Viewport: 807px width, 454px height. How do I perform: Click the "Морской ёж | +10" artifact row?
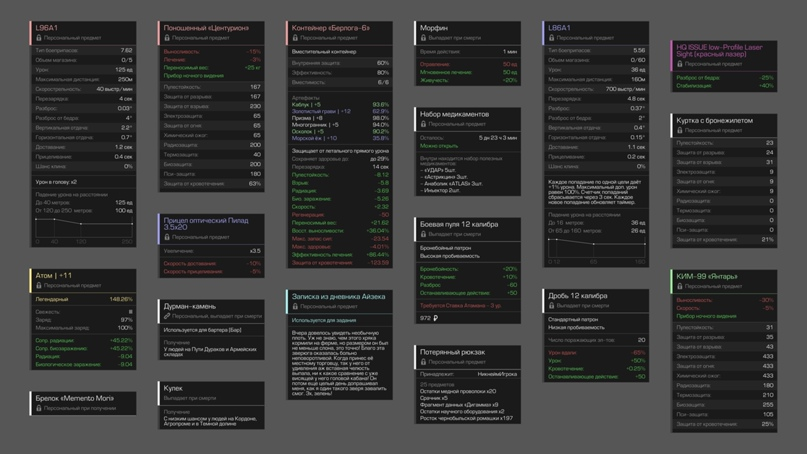(x=340, y=138)
